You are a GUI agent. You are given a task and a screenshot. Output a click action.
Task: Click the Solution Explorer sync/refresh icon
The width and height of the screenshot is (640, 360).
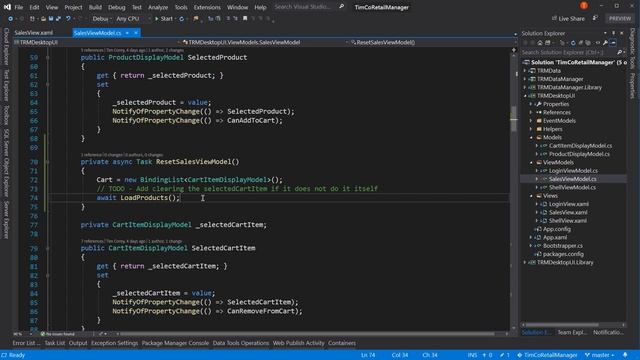pyautogui.click(x=573, y=43)
